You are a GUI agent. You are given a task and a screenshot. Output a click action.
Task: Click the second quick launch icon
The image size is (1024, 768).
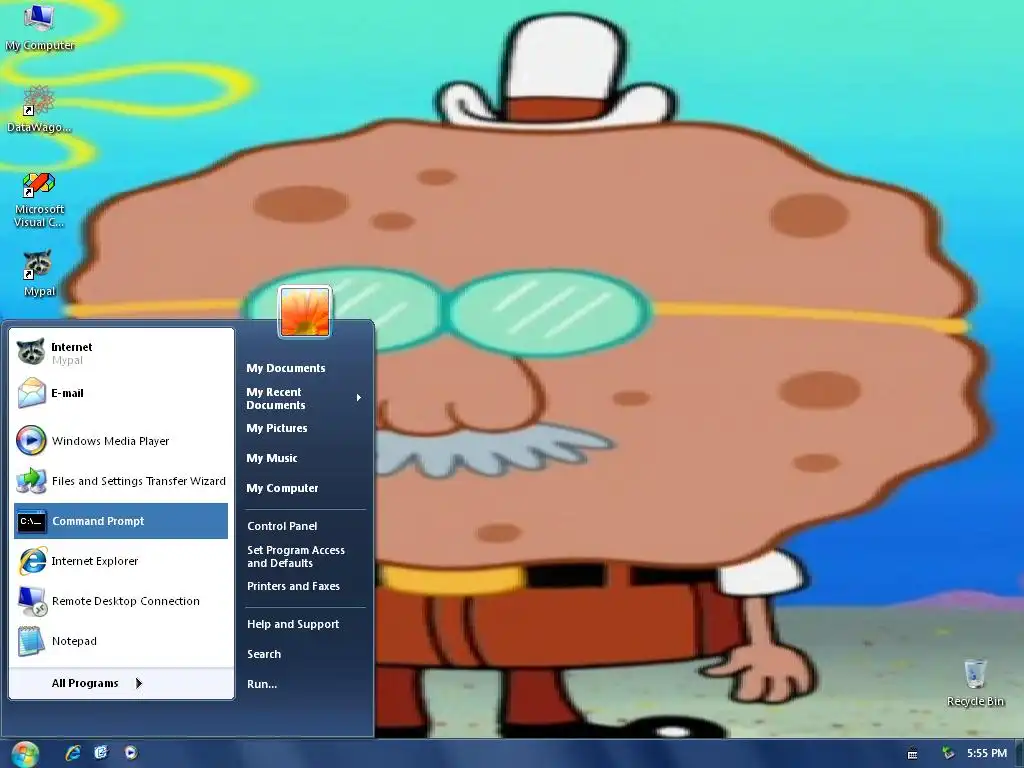tap(101, 753)
